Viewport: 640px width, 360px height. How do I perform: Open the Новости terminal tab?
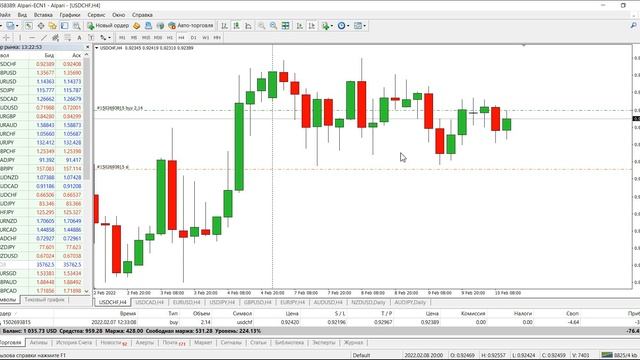pos(113,343)
